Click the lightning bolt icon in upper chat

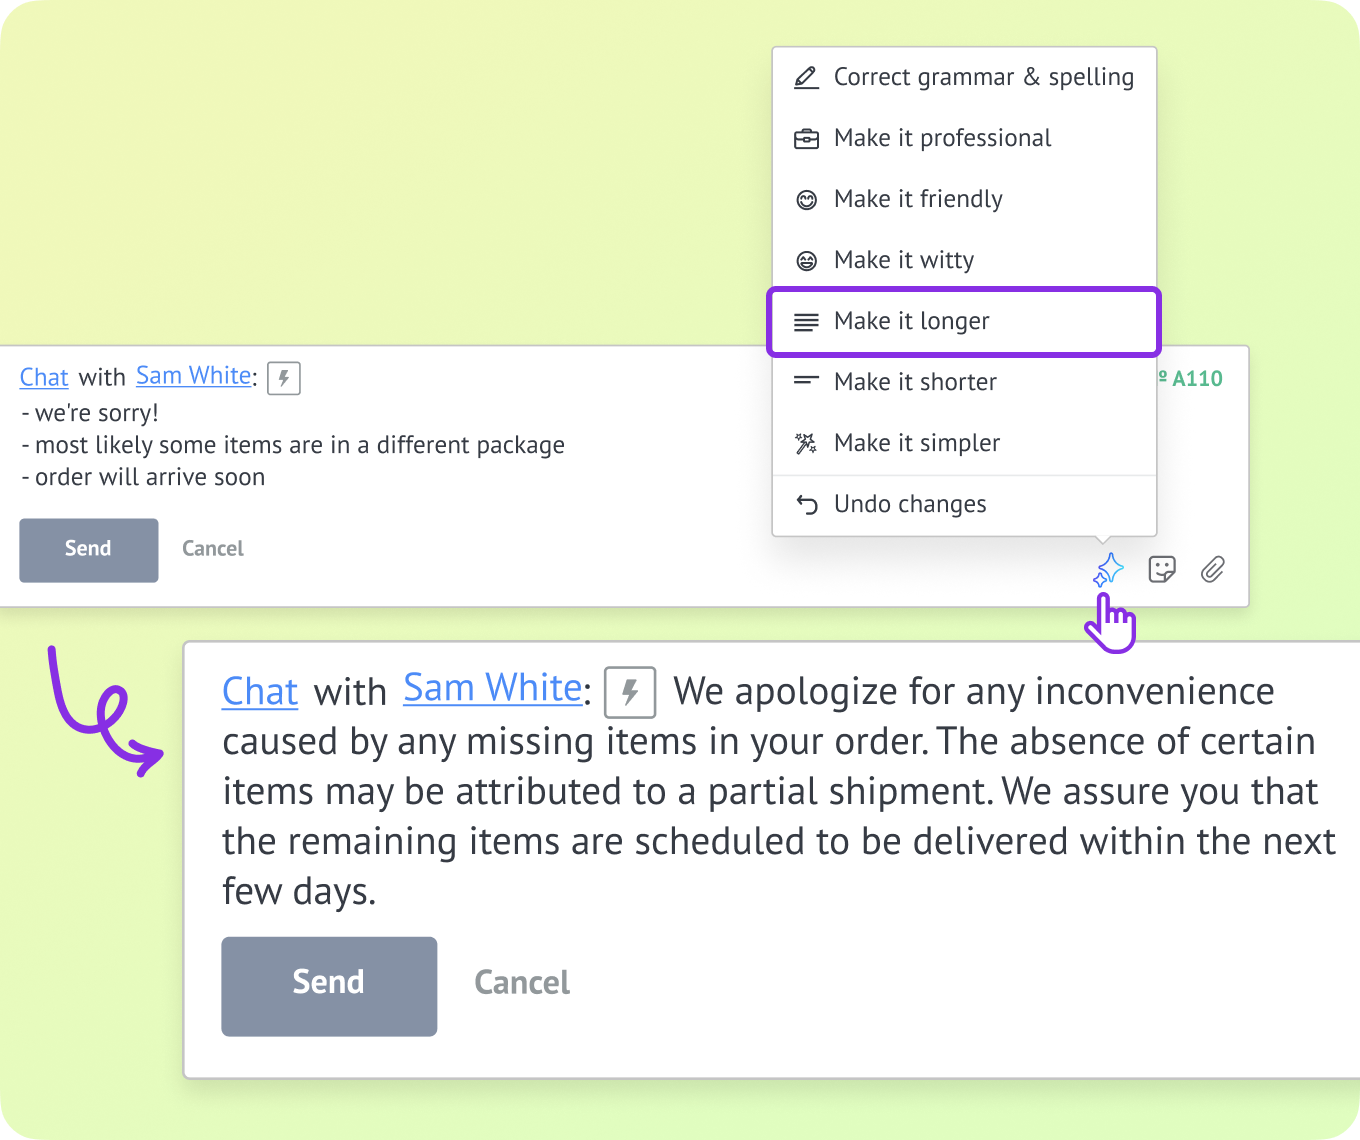click(x=284, y=378)
